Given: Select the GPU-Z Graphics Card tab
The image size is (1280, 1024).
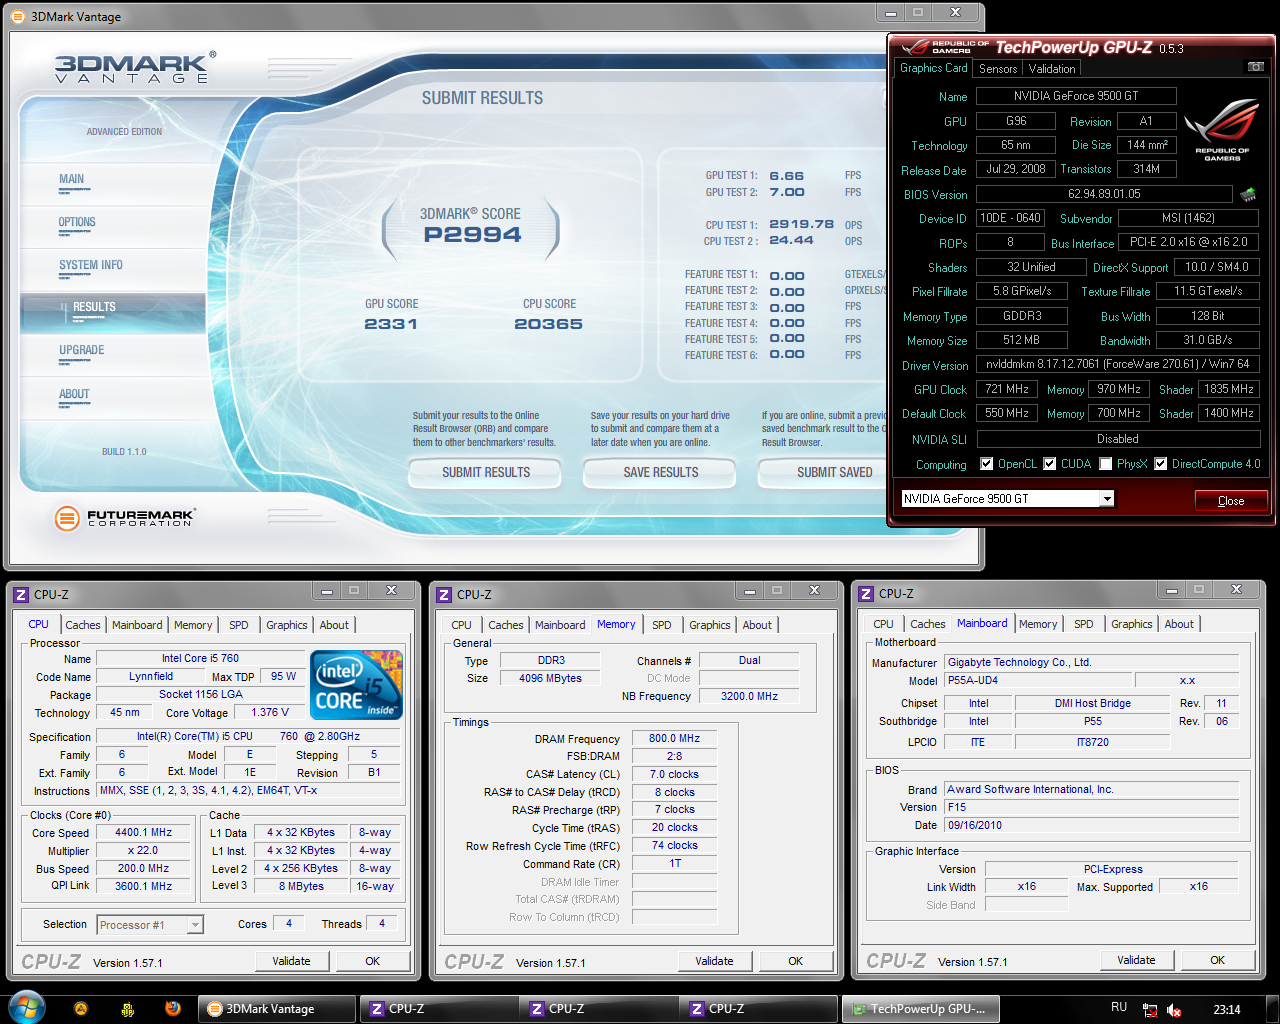Looking at the screenshot, I should pos(933,68).
